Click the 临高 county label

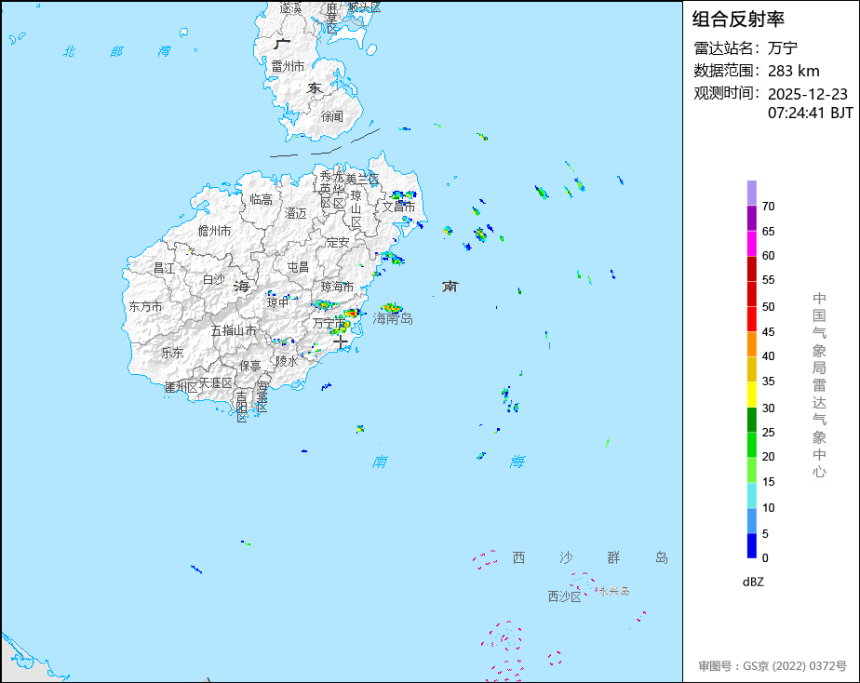point(261,199)
